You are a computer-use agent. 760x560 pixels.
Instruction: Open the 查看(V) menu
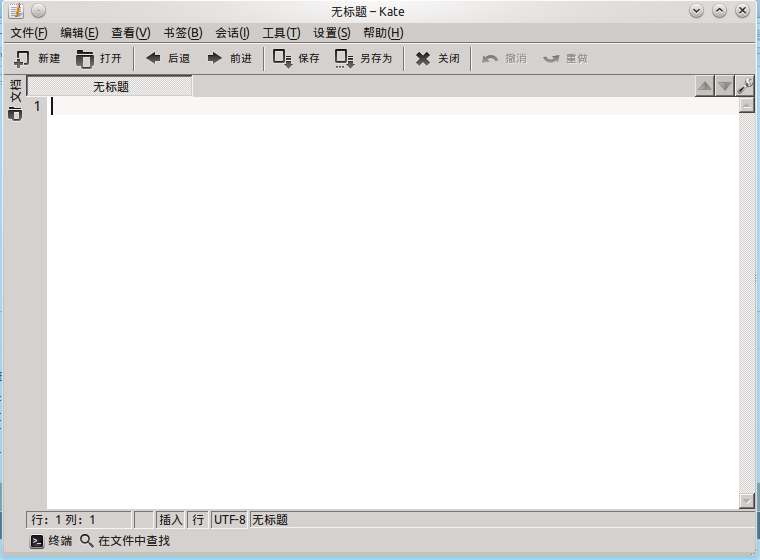tap(131, 33)
